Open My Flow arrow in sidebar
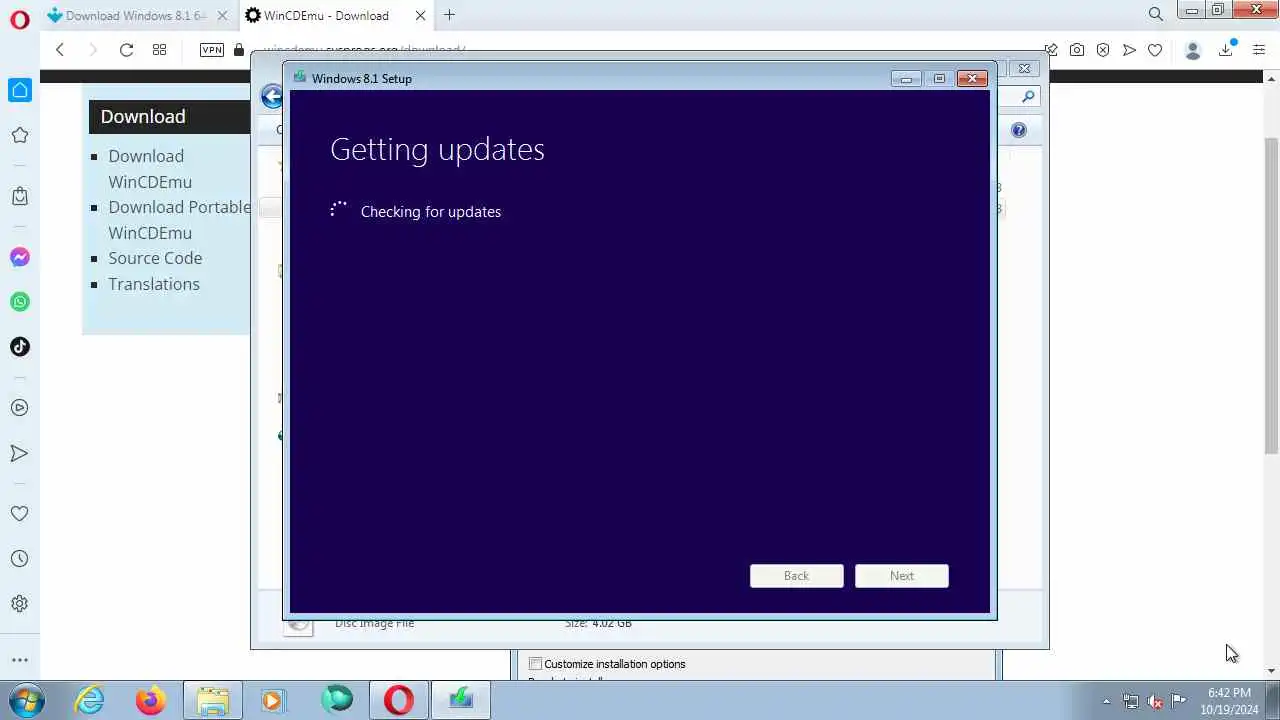 [x=20, y=453]
